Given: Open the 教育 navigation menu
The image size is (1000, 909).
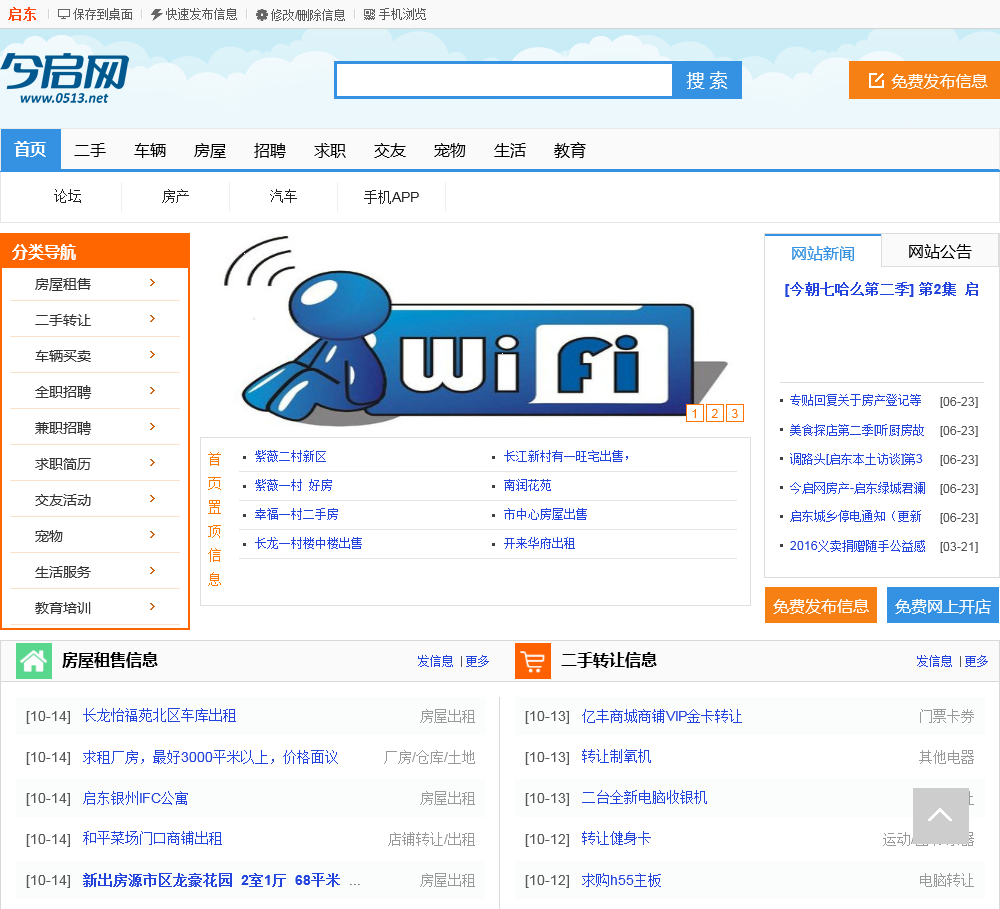Looking at the screenshot, I should coord(570,151).
